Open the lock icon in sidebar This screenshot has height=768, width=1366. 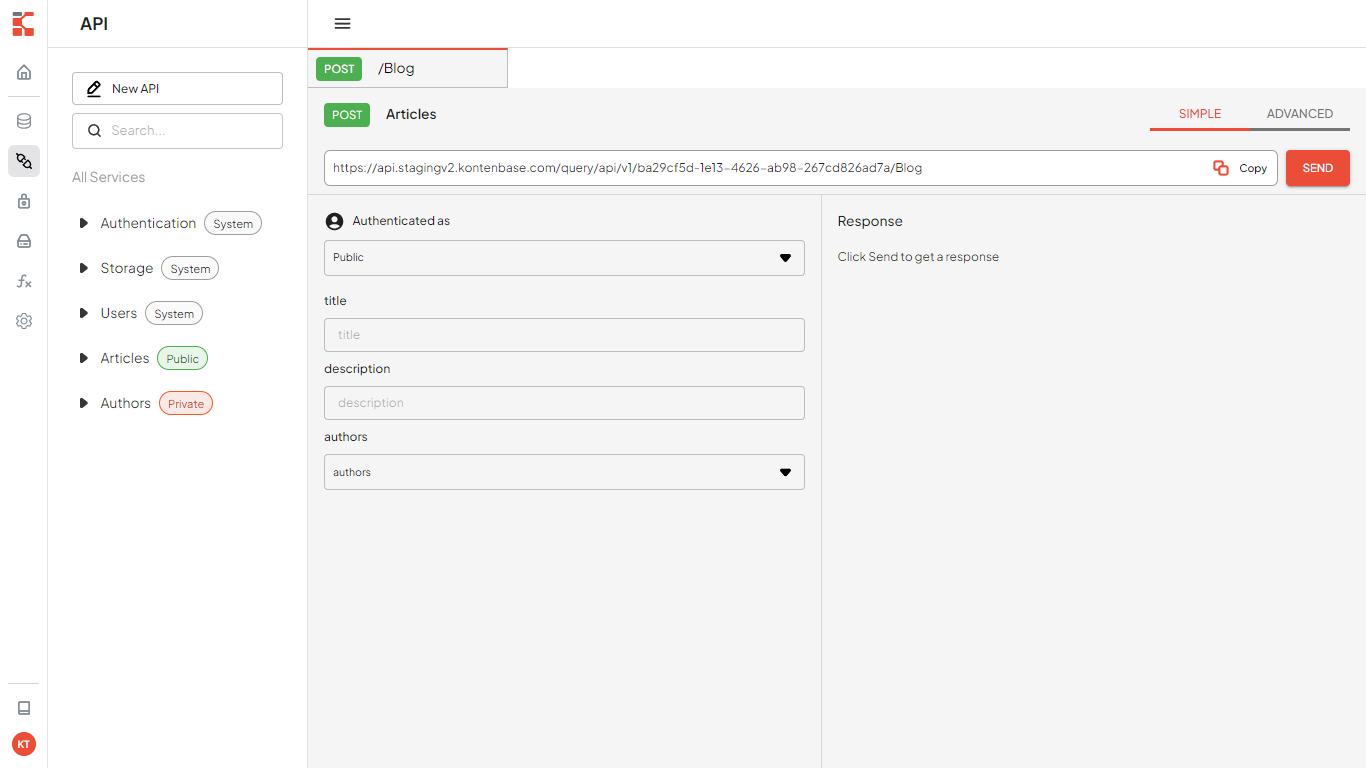pyautogui.click(x=24, y=201)
